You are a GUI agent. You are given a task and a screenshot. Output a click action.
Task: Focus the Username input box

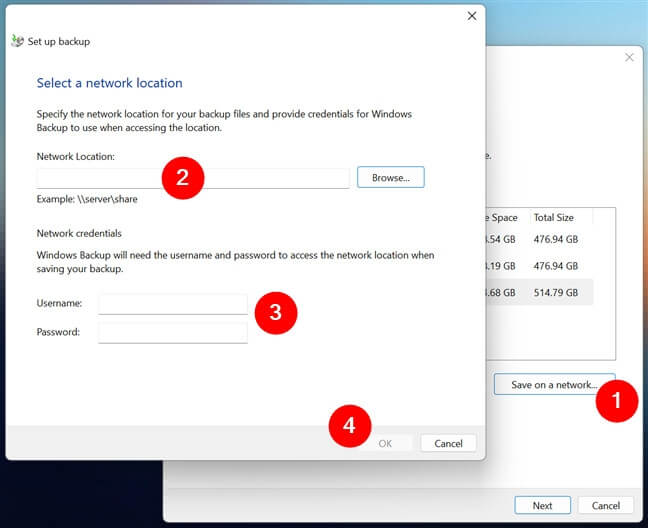click(x=172, y=303)
